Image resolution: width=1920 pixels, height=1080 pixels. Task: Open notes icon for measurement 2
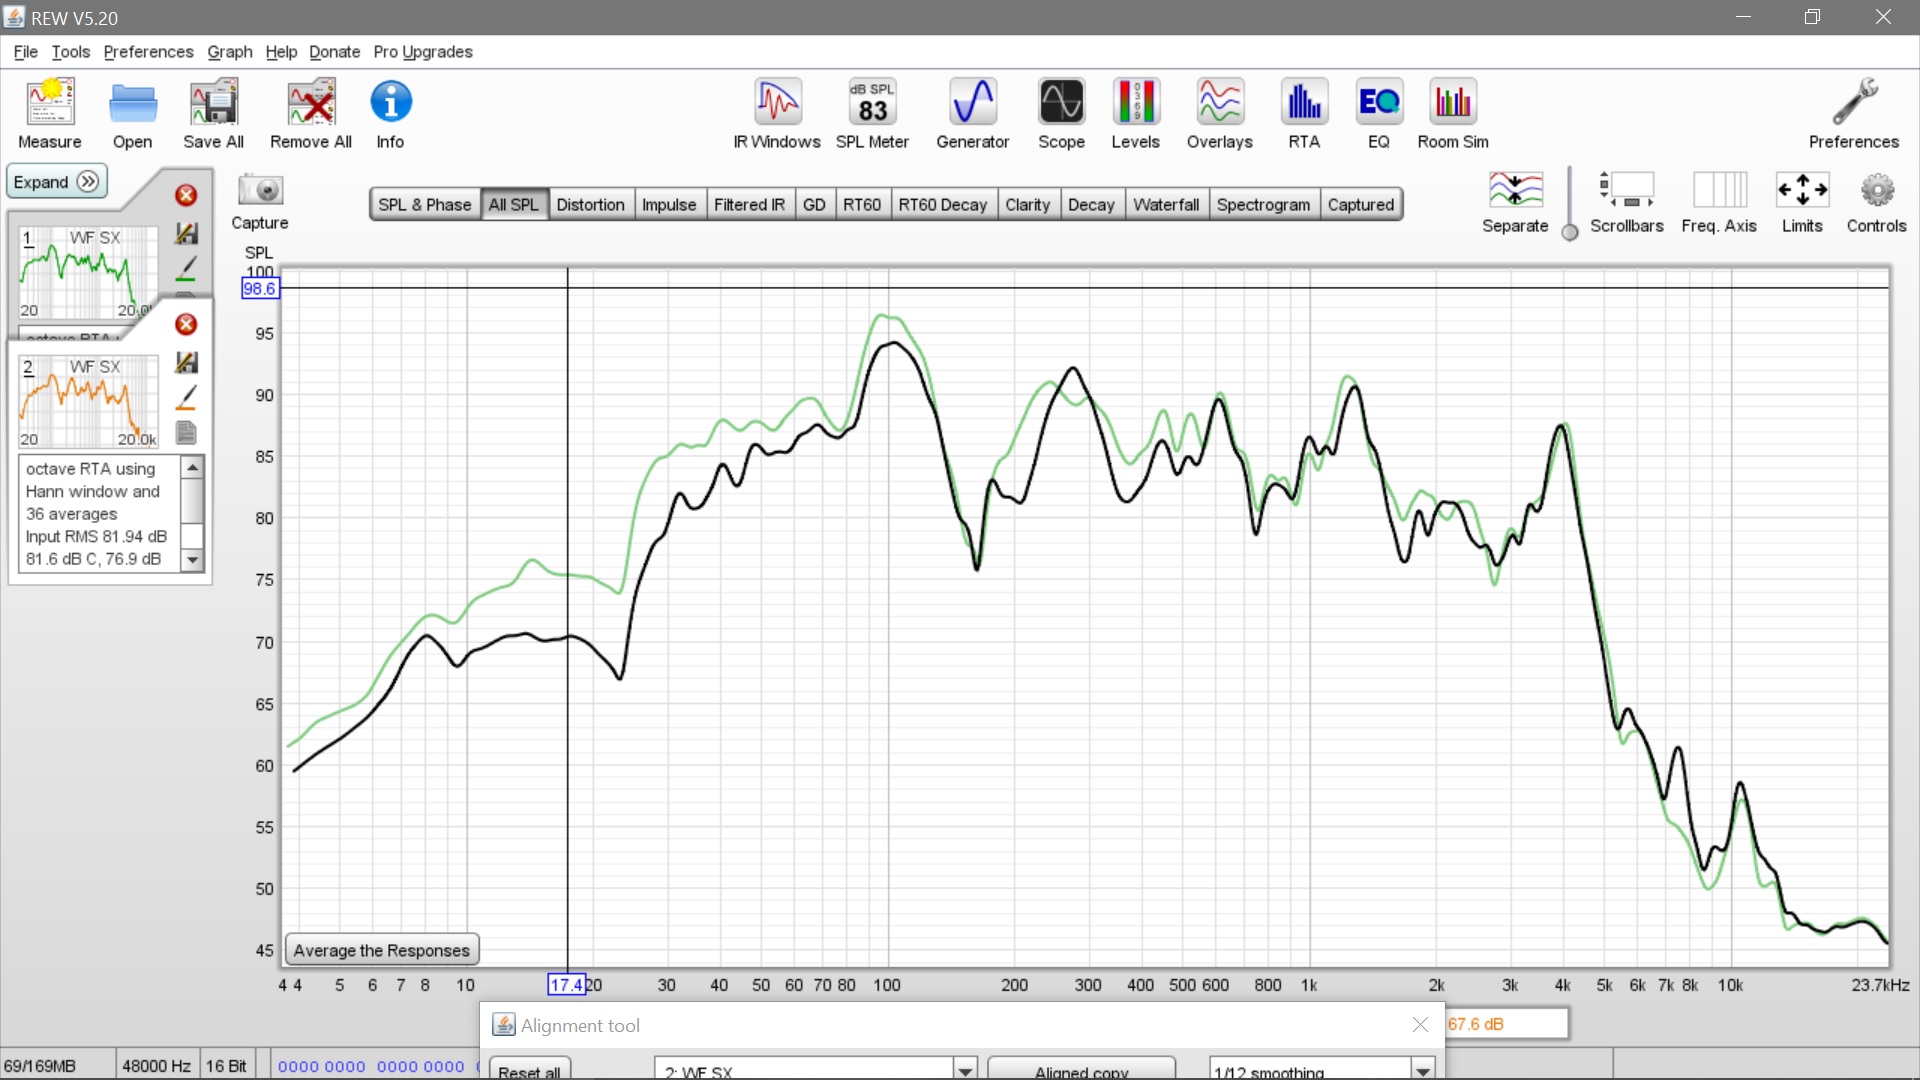[x=186, y=433]
